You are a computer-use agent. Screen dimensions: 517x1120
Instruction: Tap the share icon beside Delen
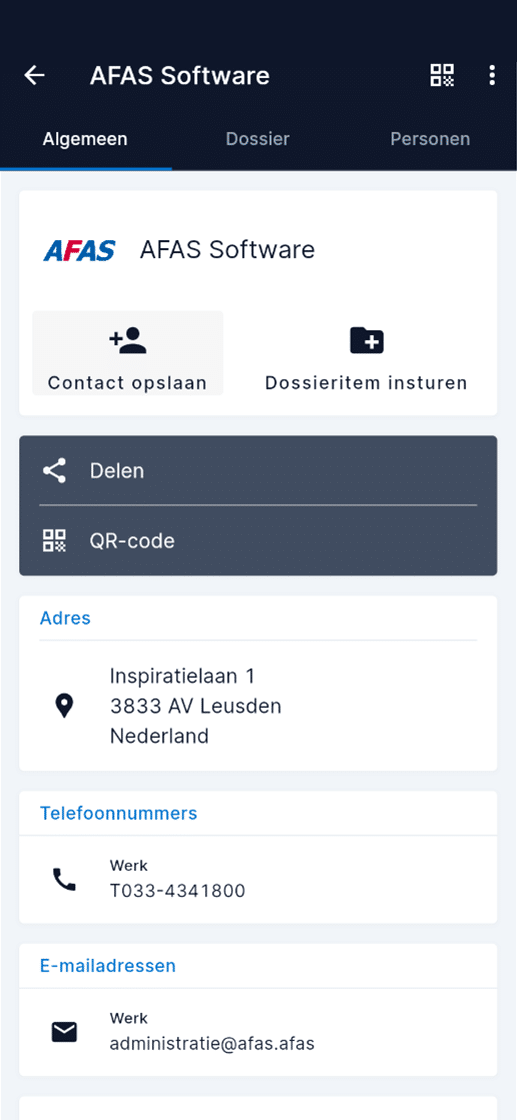pos(54,471)
